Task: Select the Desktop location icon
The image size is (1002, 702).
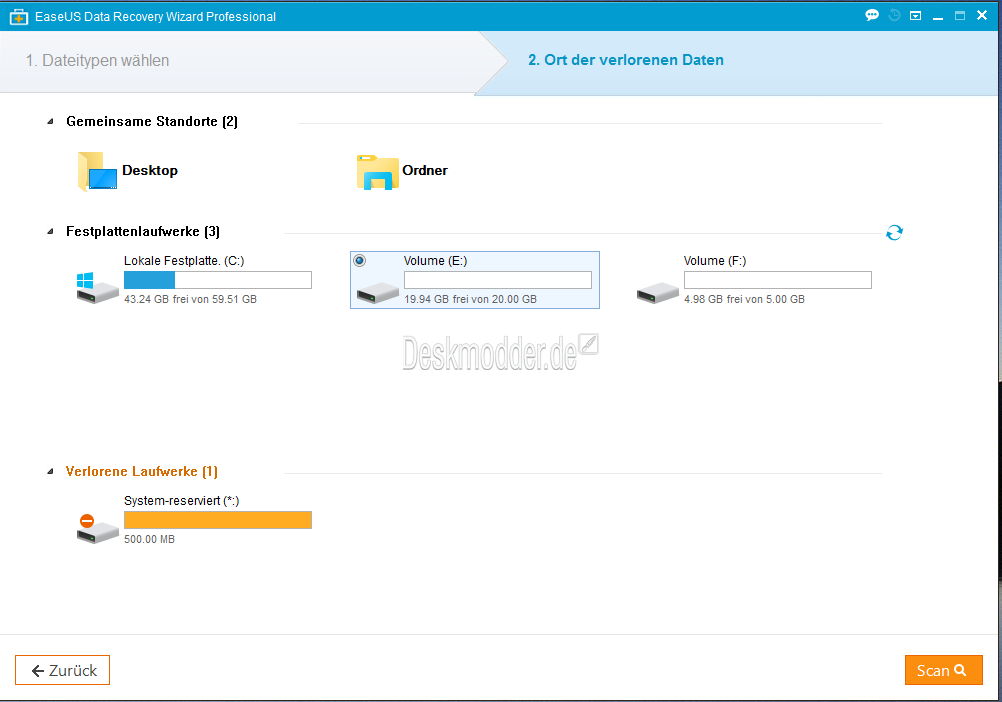Action: coord(97,171)
